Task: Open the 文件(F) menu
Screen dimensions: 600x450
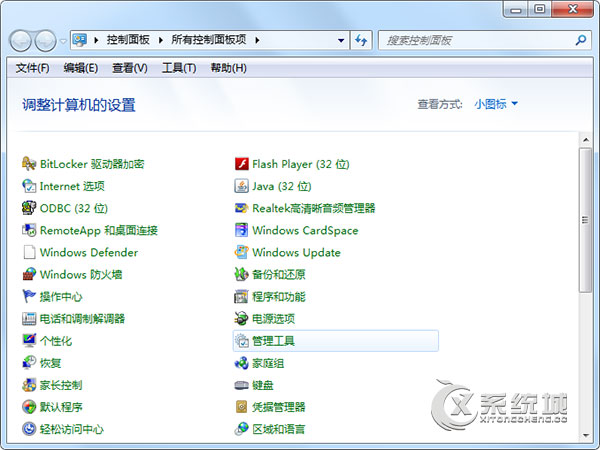Action: click(x=33, y=68)
